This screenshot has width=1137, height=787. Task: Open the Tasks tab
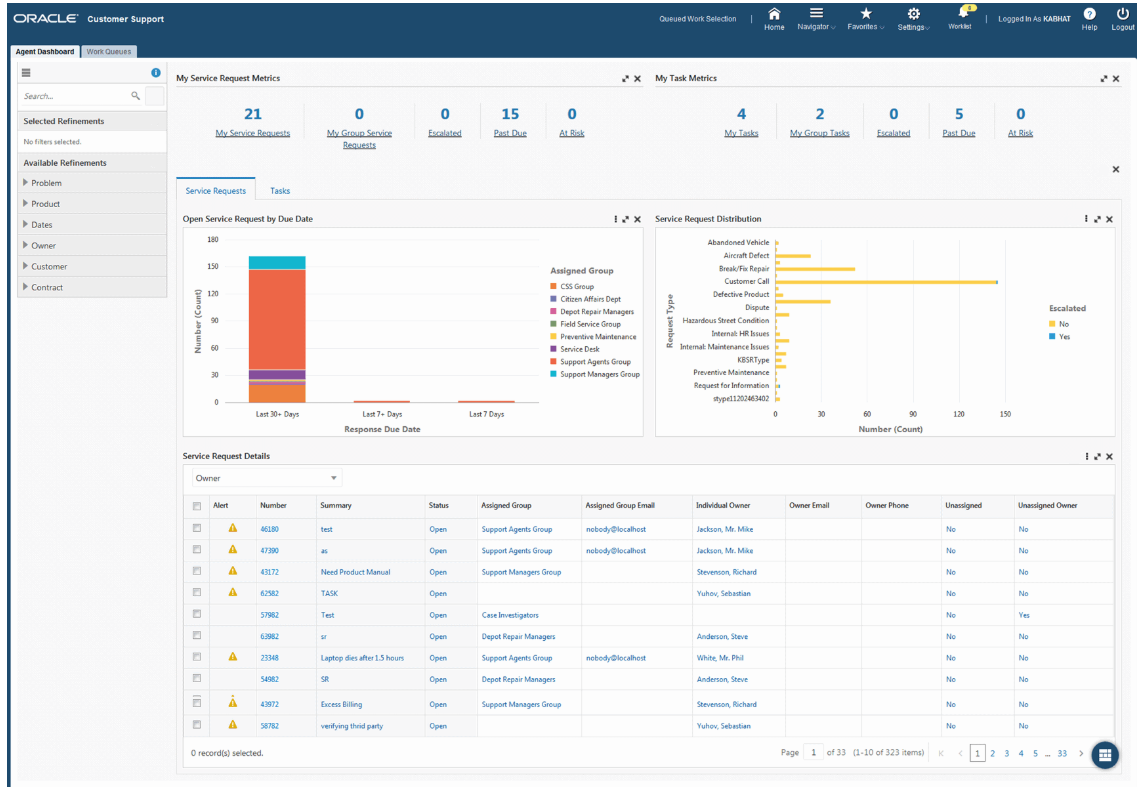[x=279, y=190]
